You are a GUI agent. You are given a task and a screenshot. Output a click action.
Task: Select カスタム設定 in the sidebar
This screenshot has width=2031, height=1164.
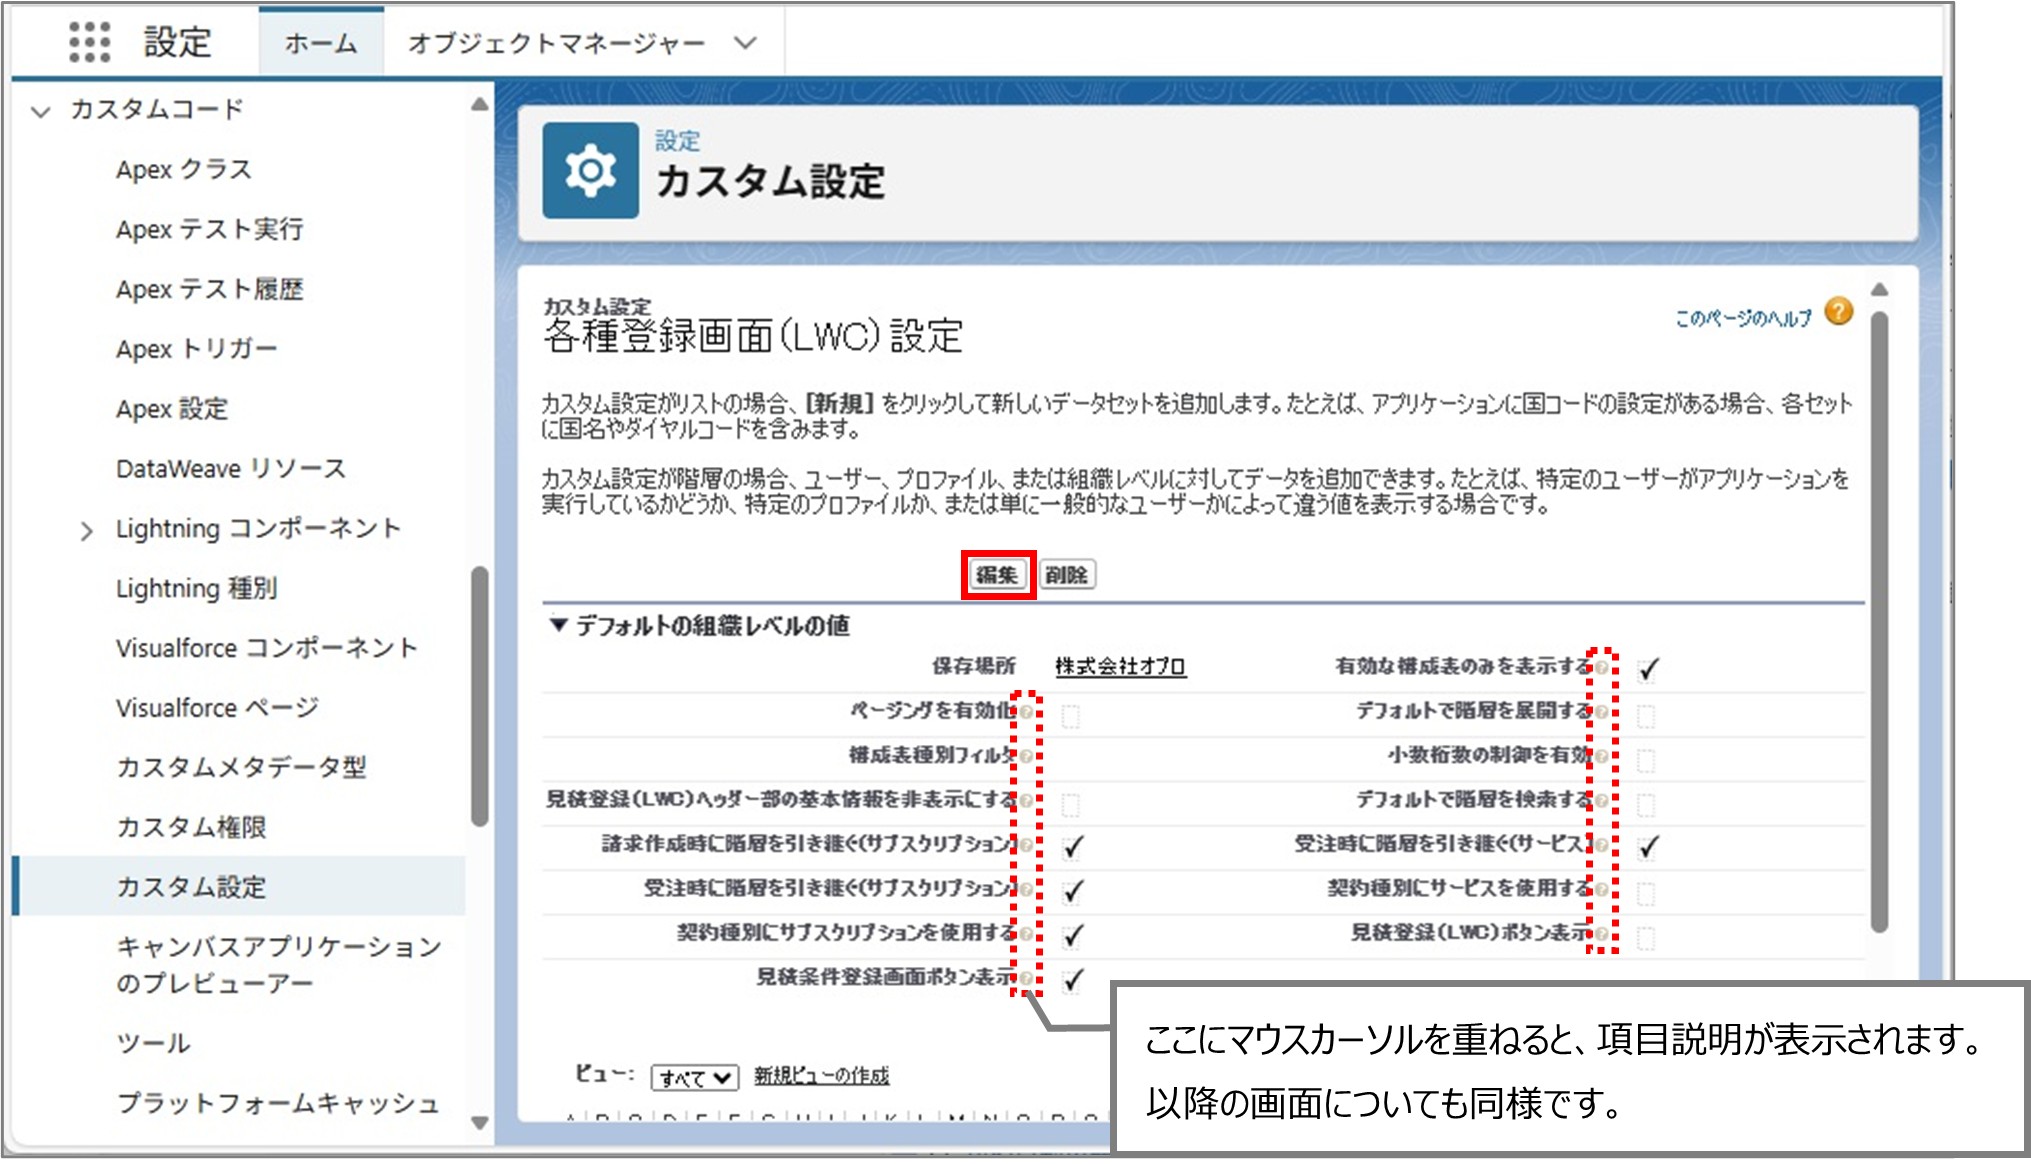pyautogui.click(x=190, y=887)
